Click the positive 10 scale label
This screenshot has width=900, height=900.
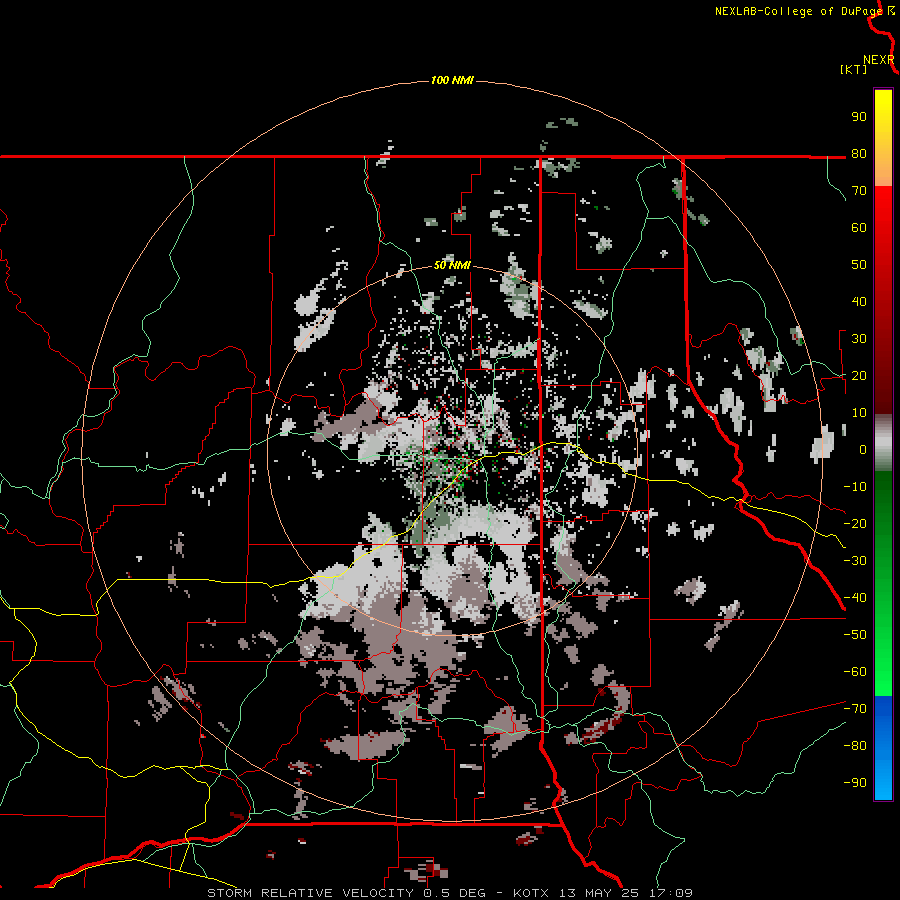[x=859, y=413]
